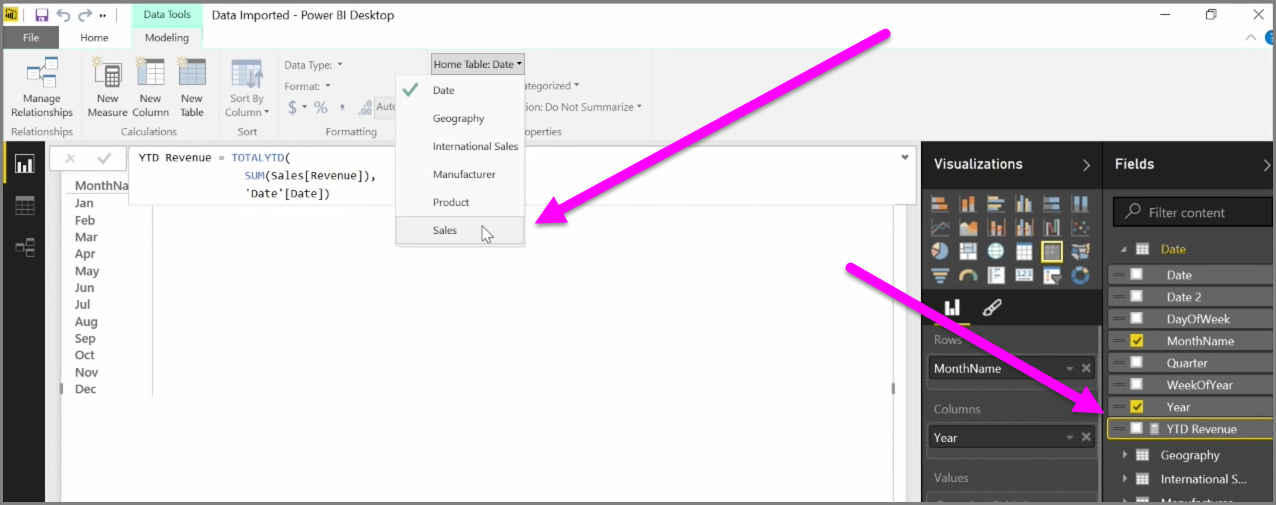Select the highlighted matrix visualization
Image resolution: width=1276 pixels, height=505 pixels.
(x=1052, y=251)
